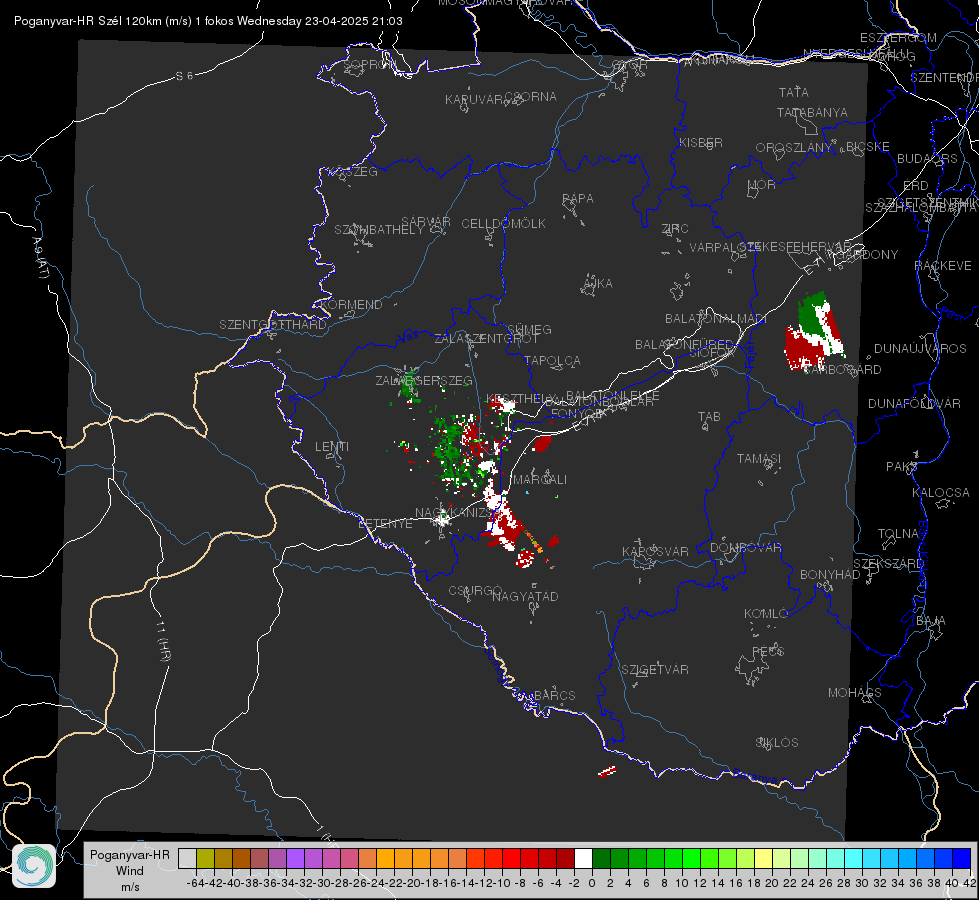Image resolution: width=979 pixels, height=900 pixels.
Task: Select the DOMBÓVÁR label
Action: click(x=745, y=548)
